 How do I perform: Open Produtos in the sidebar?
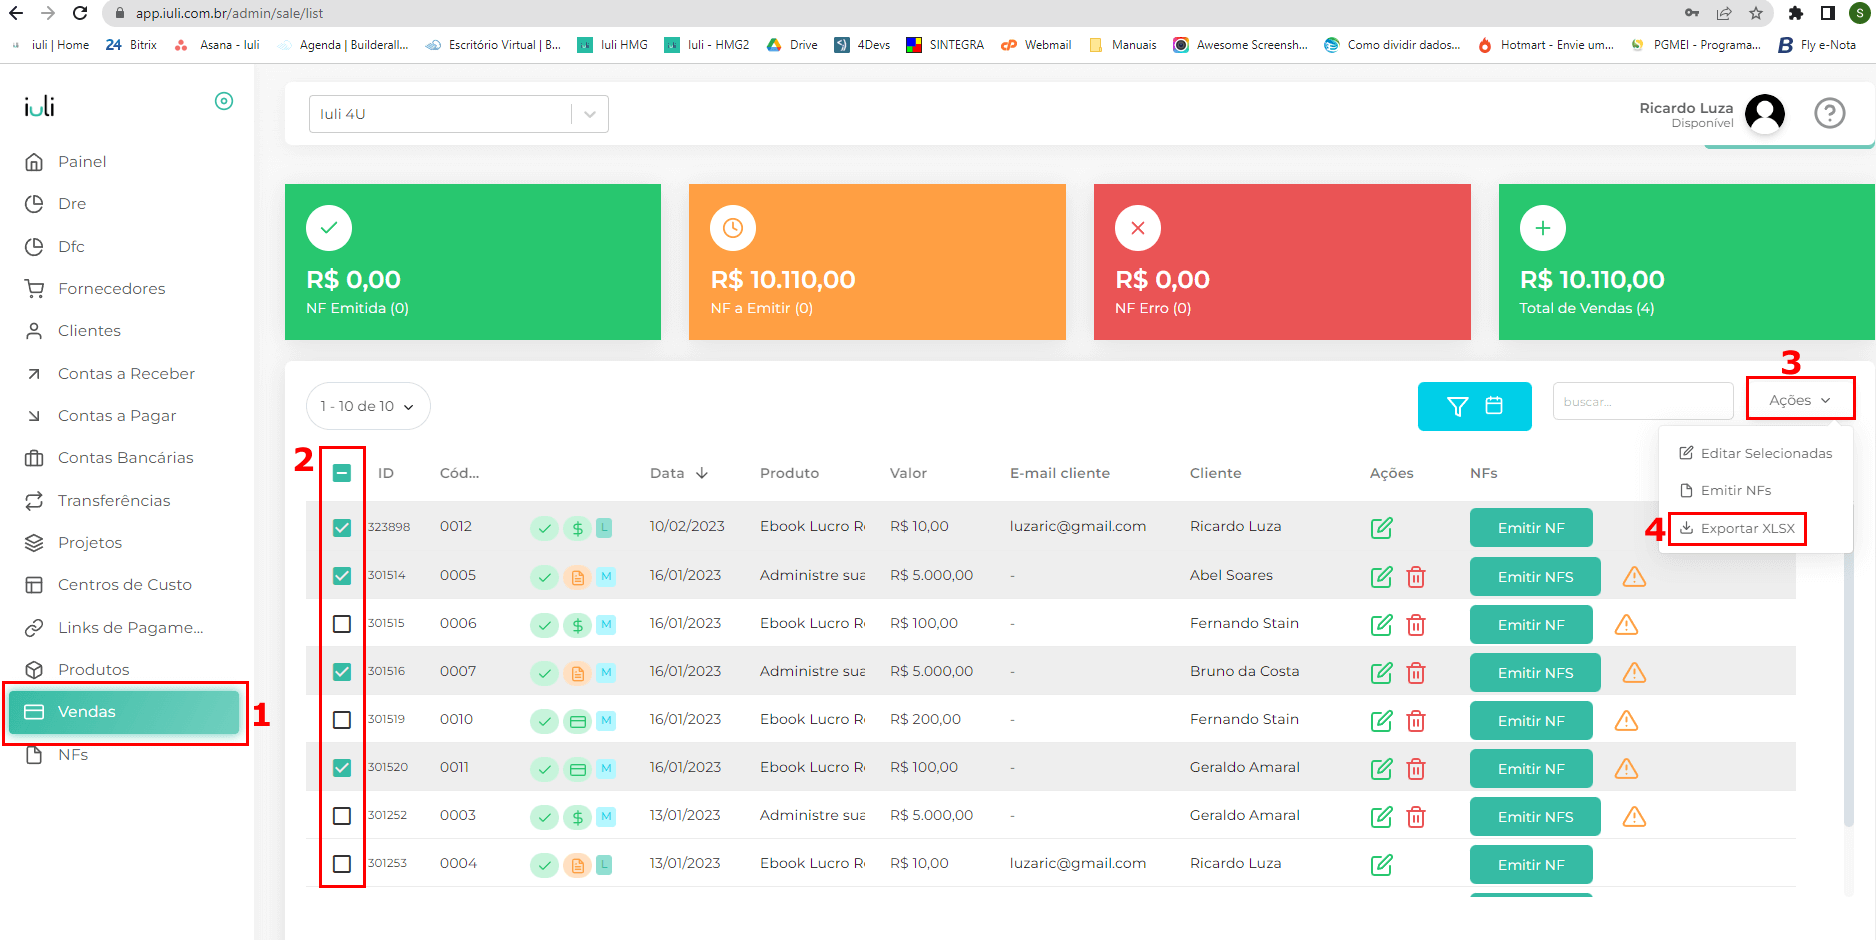[93, 670]
